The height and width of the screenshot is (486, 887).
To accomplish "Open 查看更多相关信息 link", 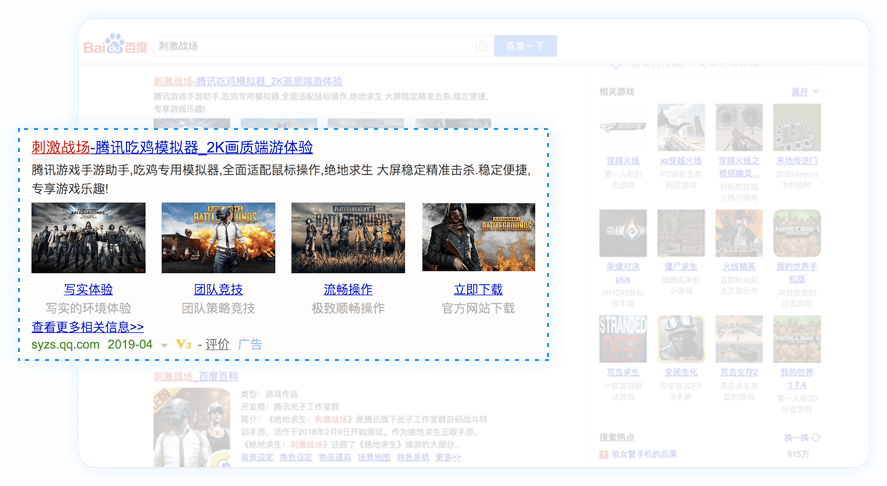I will (88, 327).
